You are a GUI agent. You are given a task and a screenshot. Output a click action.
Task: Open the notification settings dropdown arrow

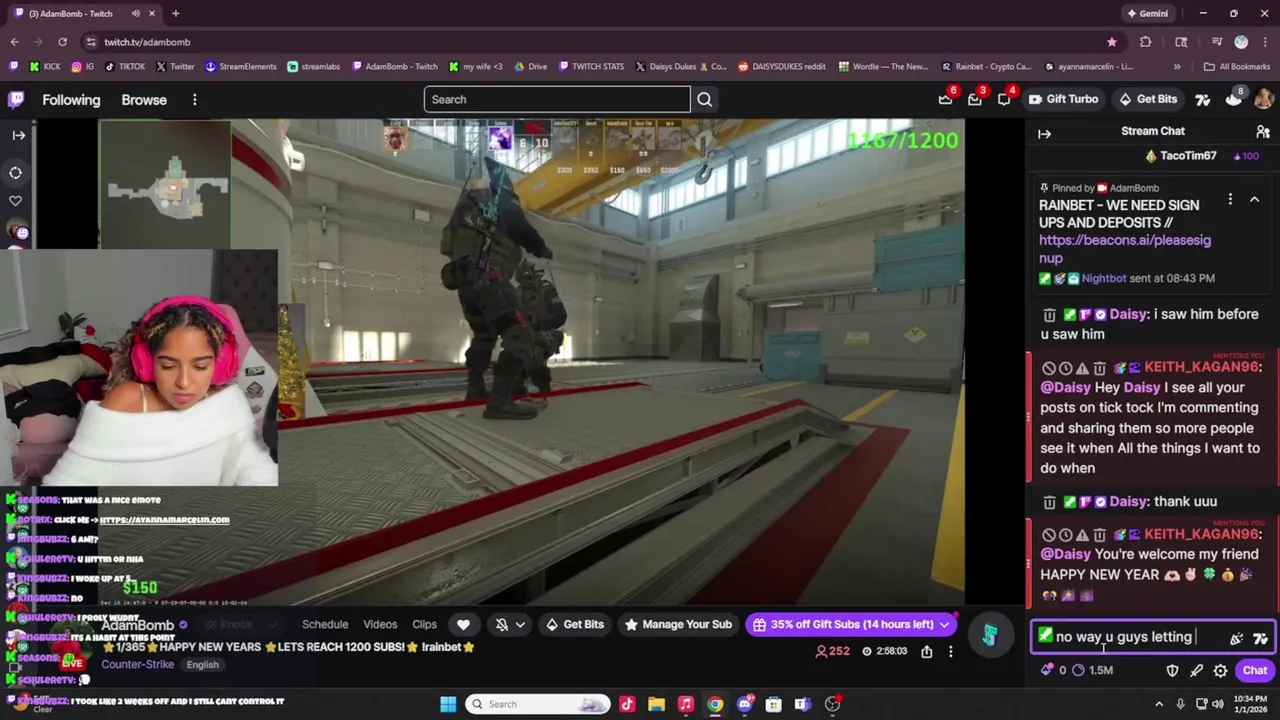click(x=520, y=624)
